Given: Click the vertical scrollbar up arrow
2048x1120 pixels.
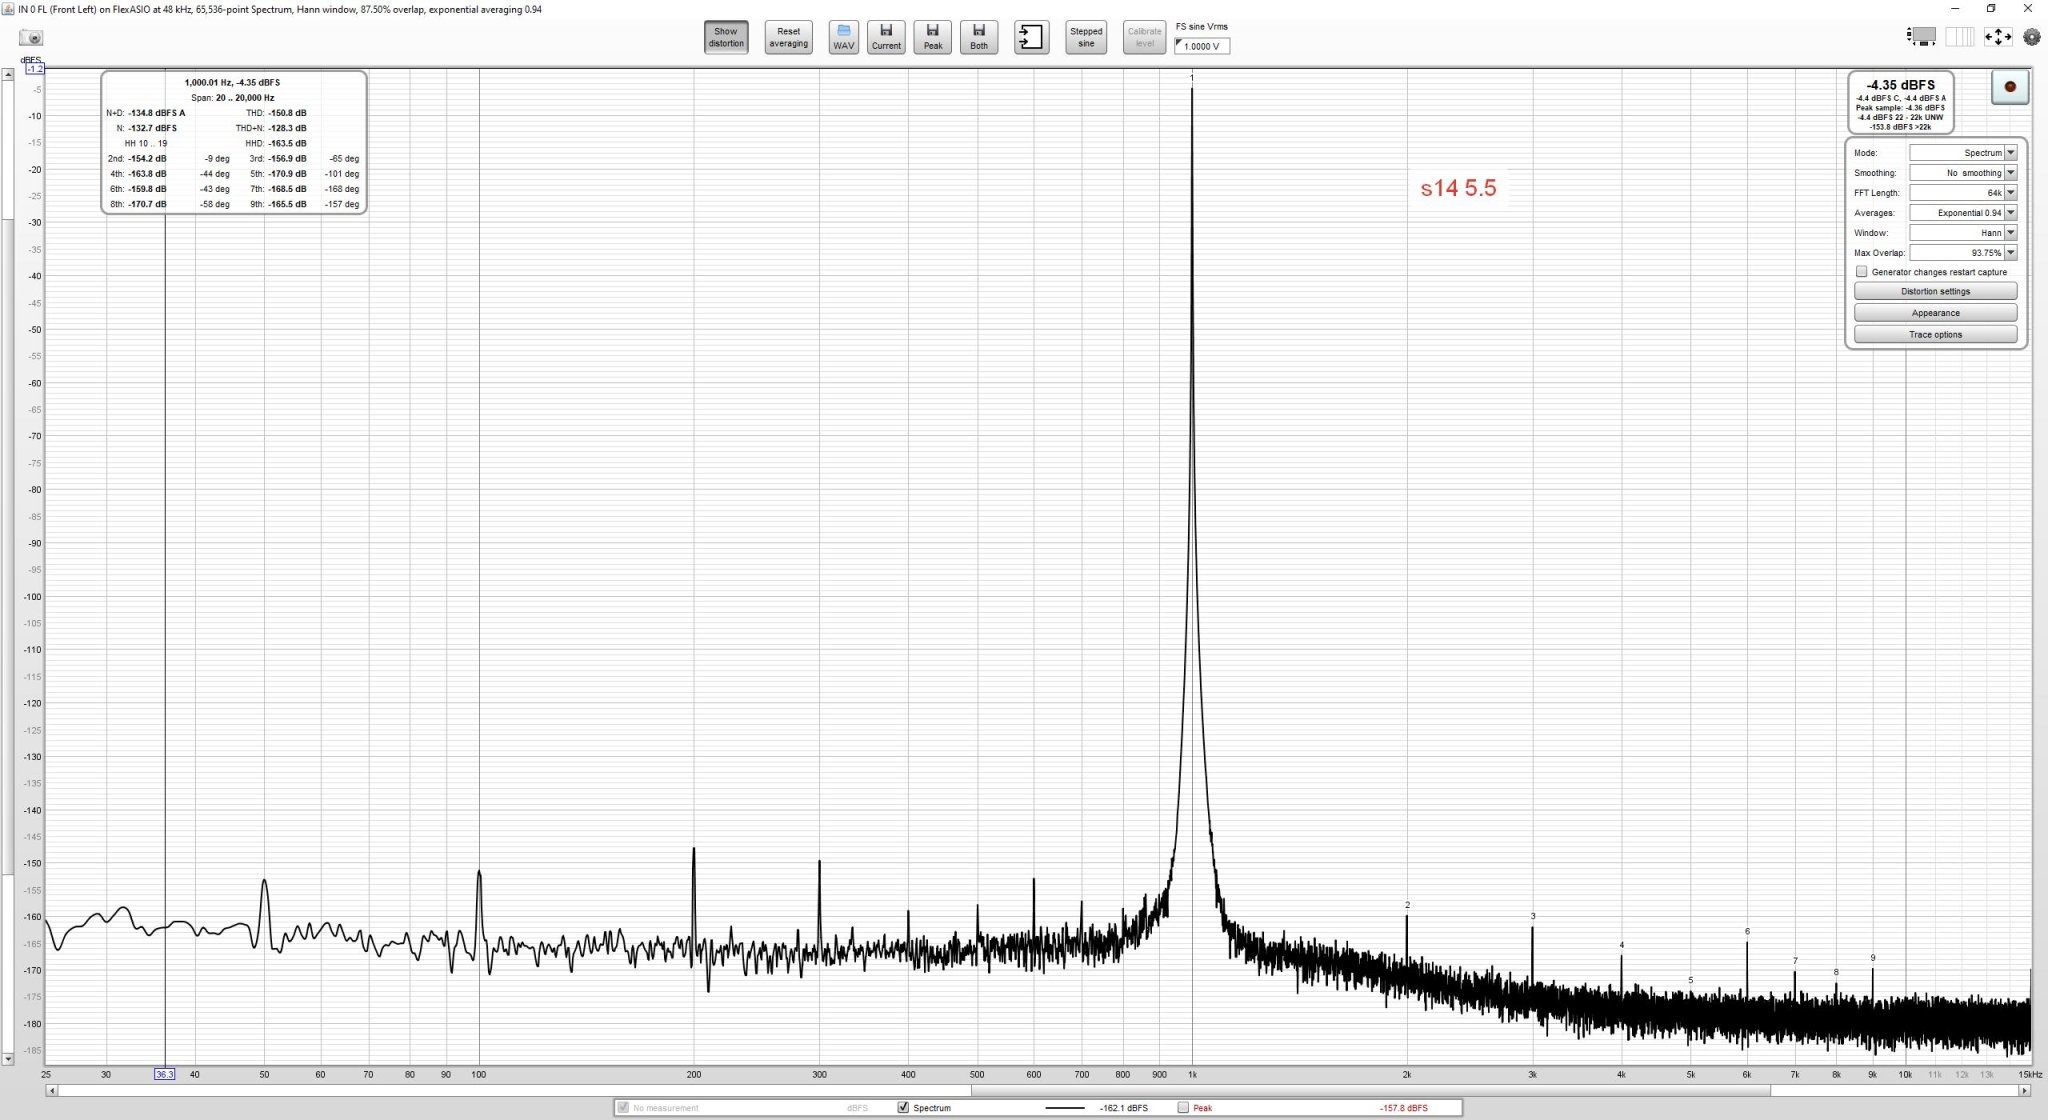Looking at the screenshot, I should click(x=8, y=74).
